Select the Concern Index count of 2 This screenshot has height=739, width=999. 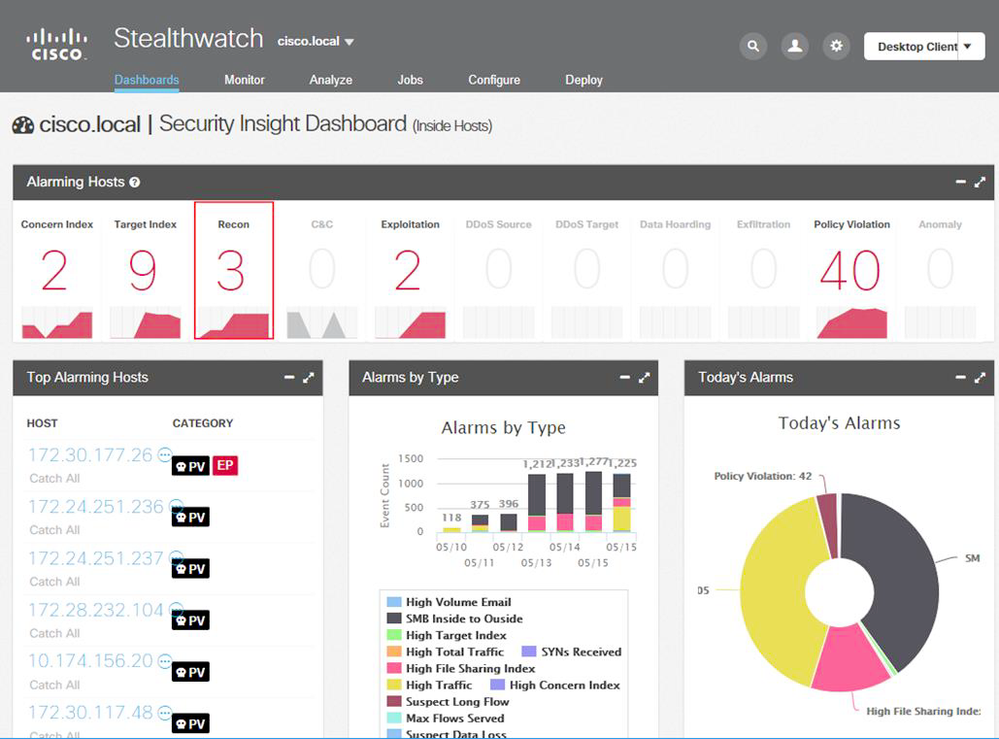55,271
